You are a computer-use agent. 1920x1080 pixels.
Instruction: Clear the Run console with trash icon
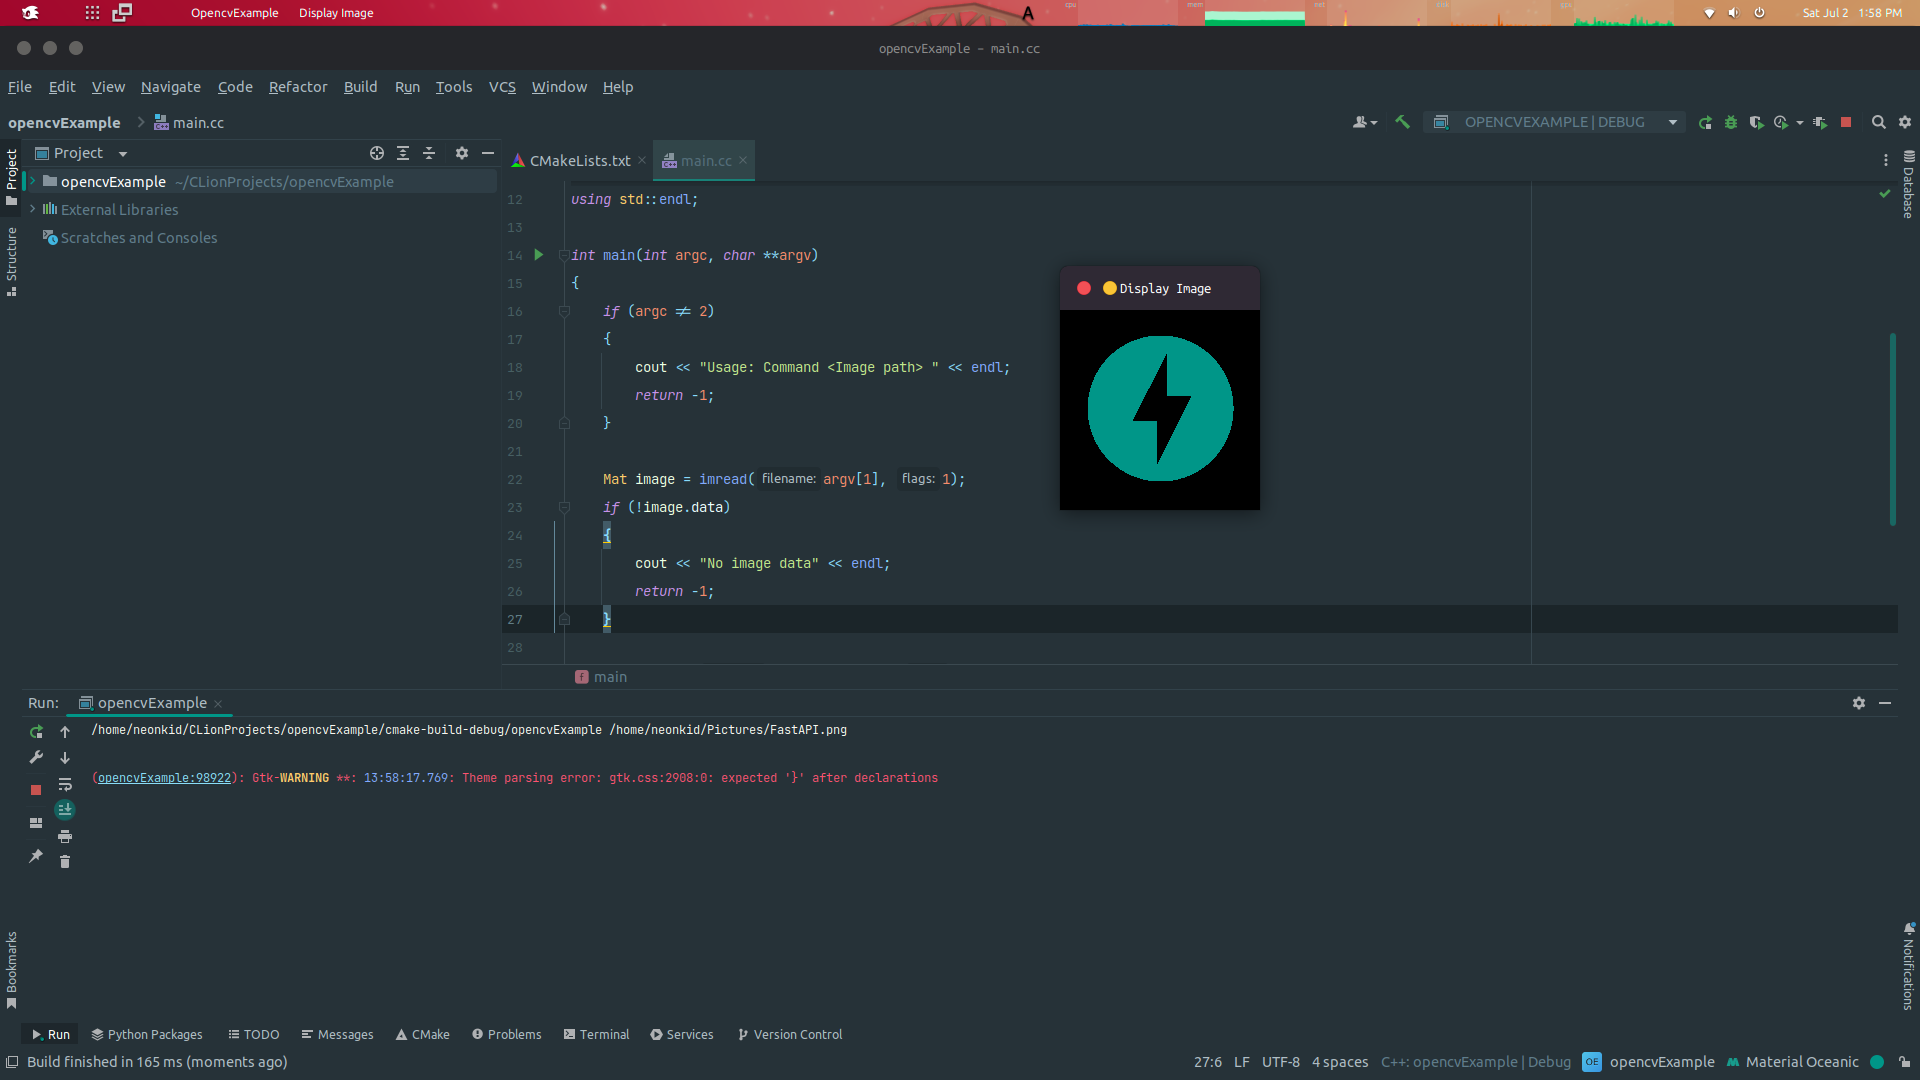click(x=65, y=862)
